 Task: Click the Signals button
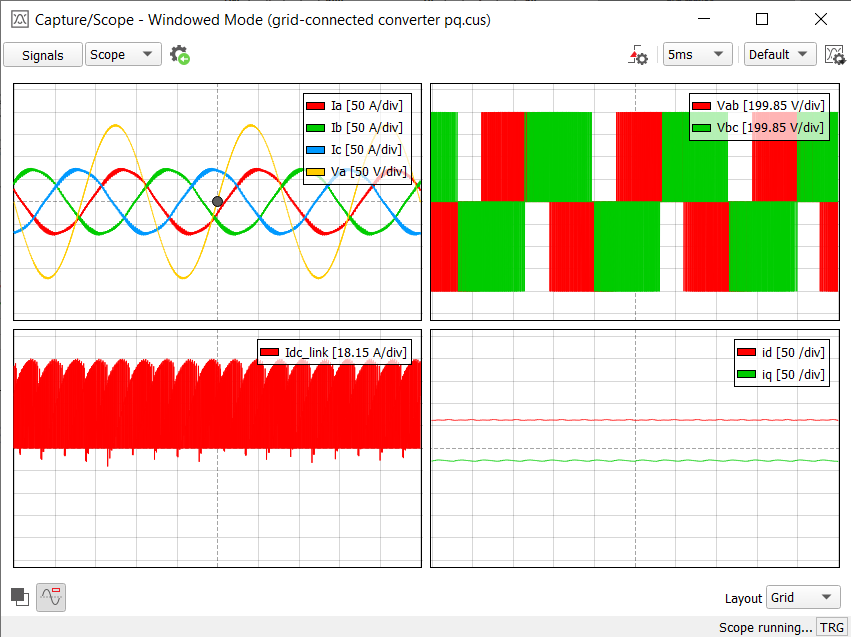pyautogui.click(x=43, y=55)
